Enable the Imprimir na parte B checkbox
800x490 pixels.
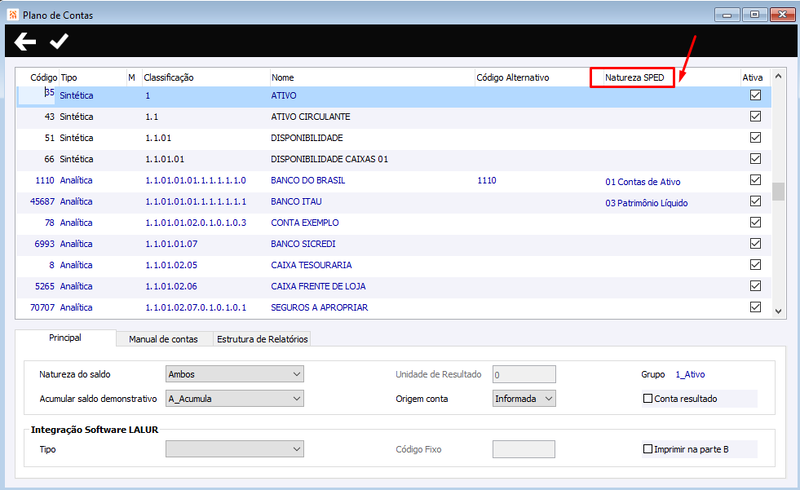coord(648,449)
